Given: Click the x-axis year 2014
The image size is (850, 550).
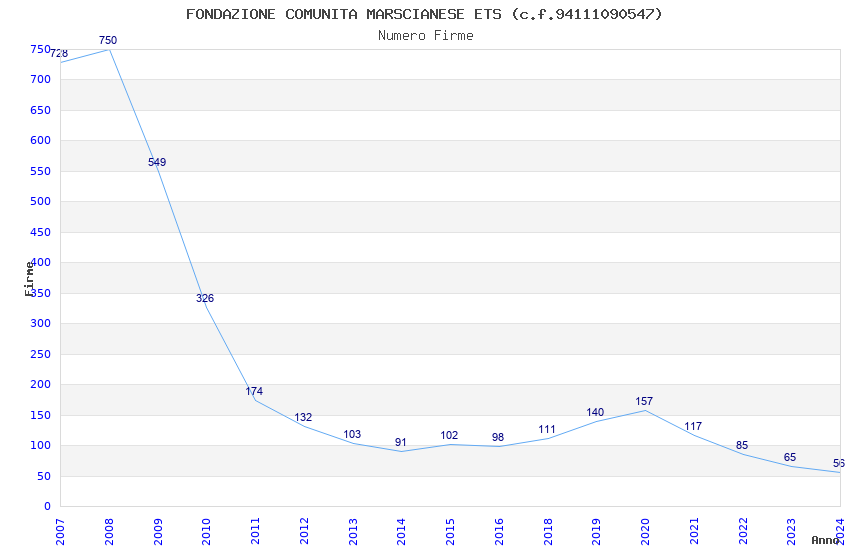Looking at the screenshot, I should pyautogui.click(x=402, y=532).
